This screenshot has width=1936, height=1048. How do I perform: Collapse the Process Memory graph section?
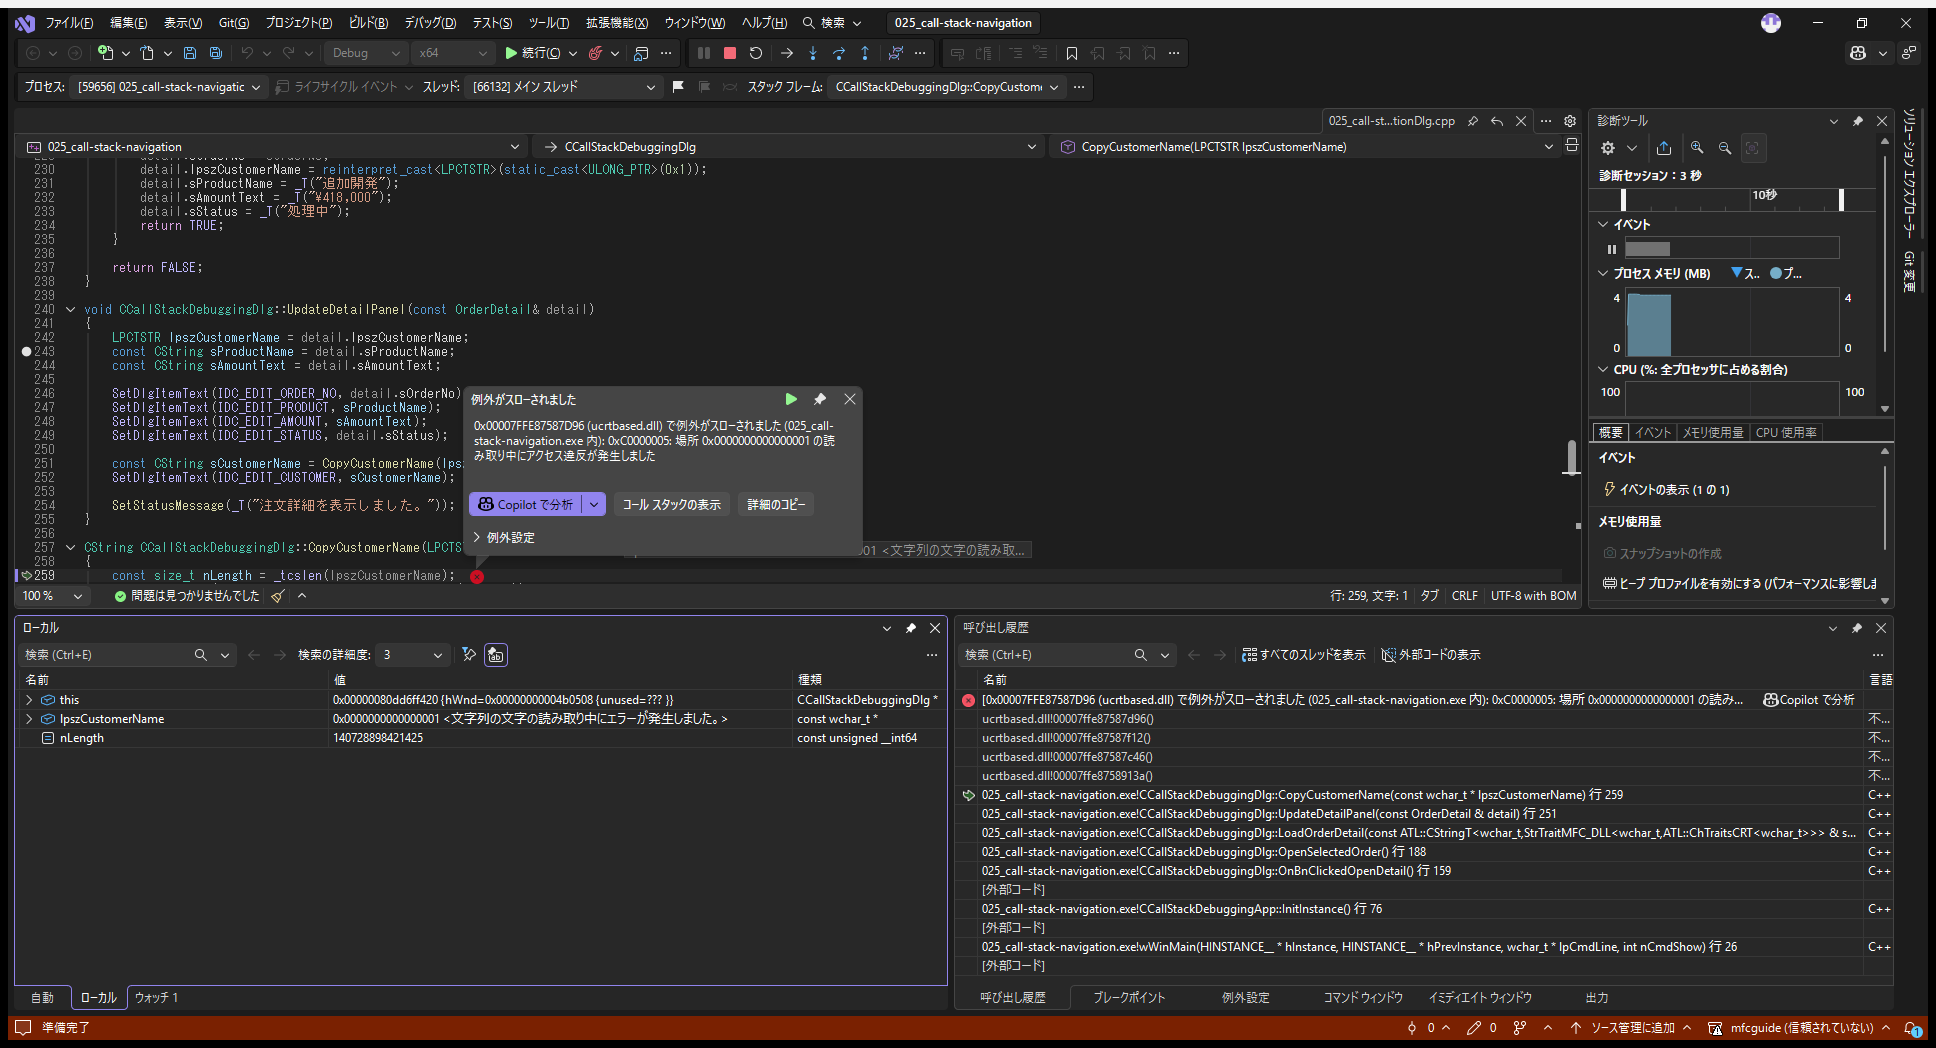click(1604, 273)
